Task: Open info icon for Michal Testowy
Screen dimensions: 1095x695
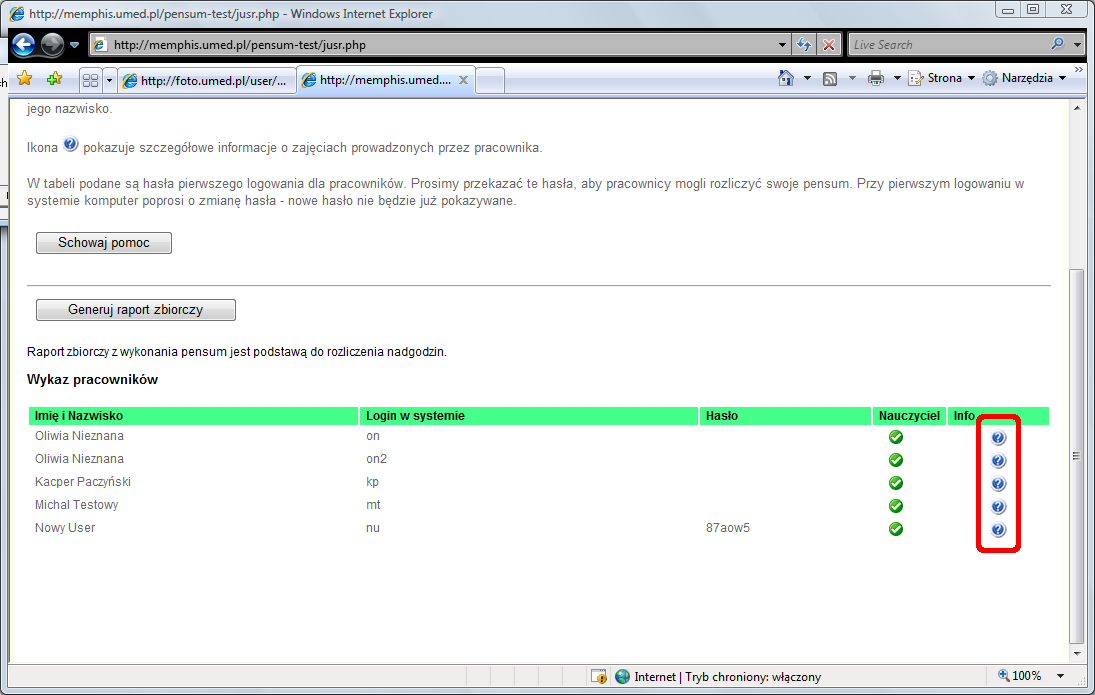Action: pyautogui.click(x=999, y=507)
